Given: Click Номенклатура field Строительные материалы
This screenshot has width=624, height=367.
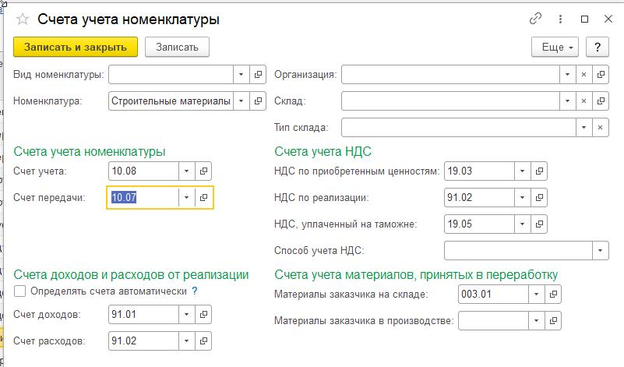Looking at the screenshot, I should point(171,101).
